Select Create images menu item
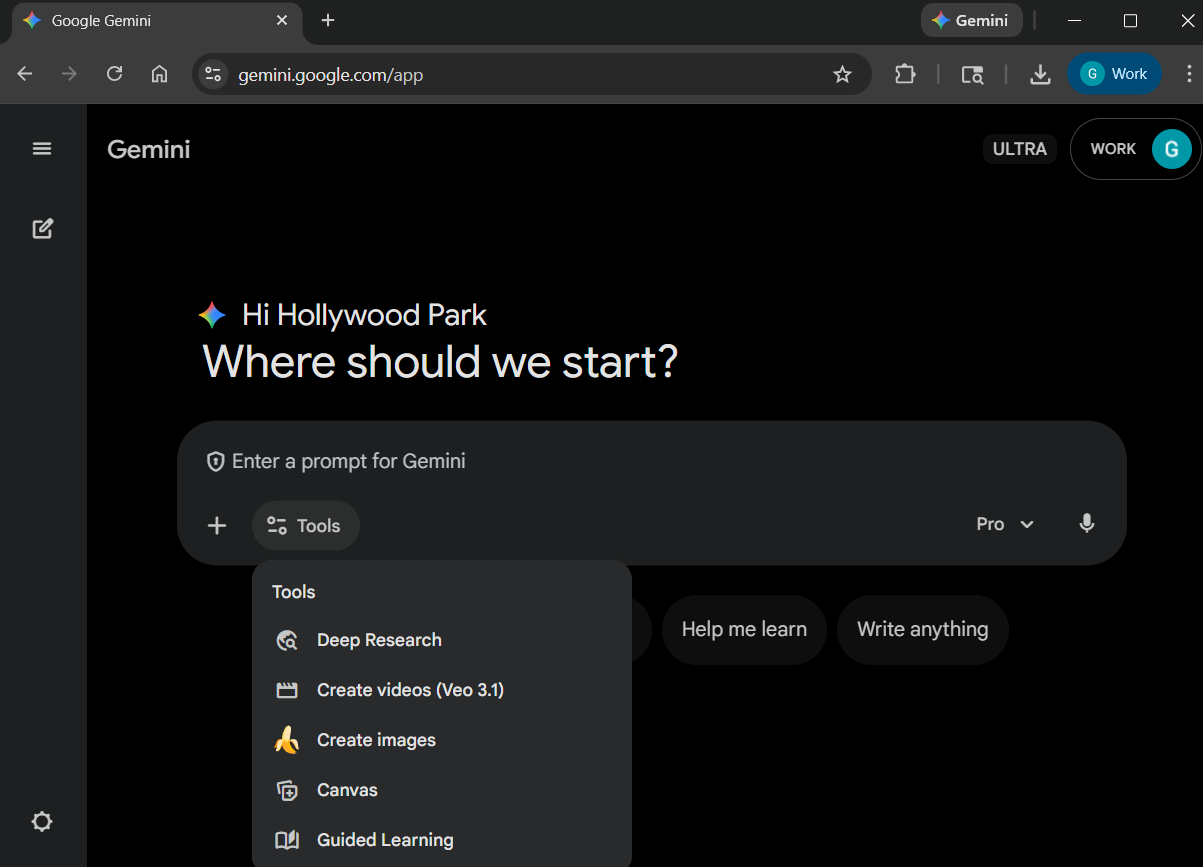The image size is (1203, 867). tap(442, 740)
